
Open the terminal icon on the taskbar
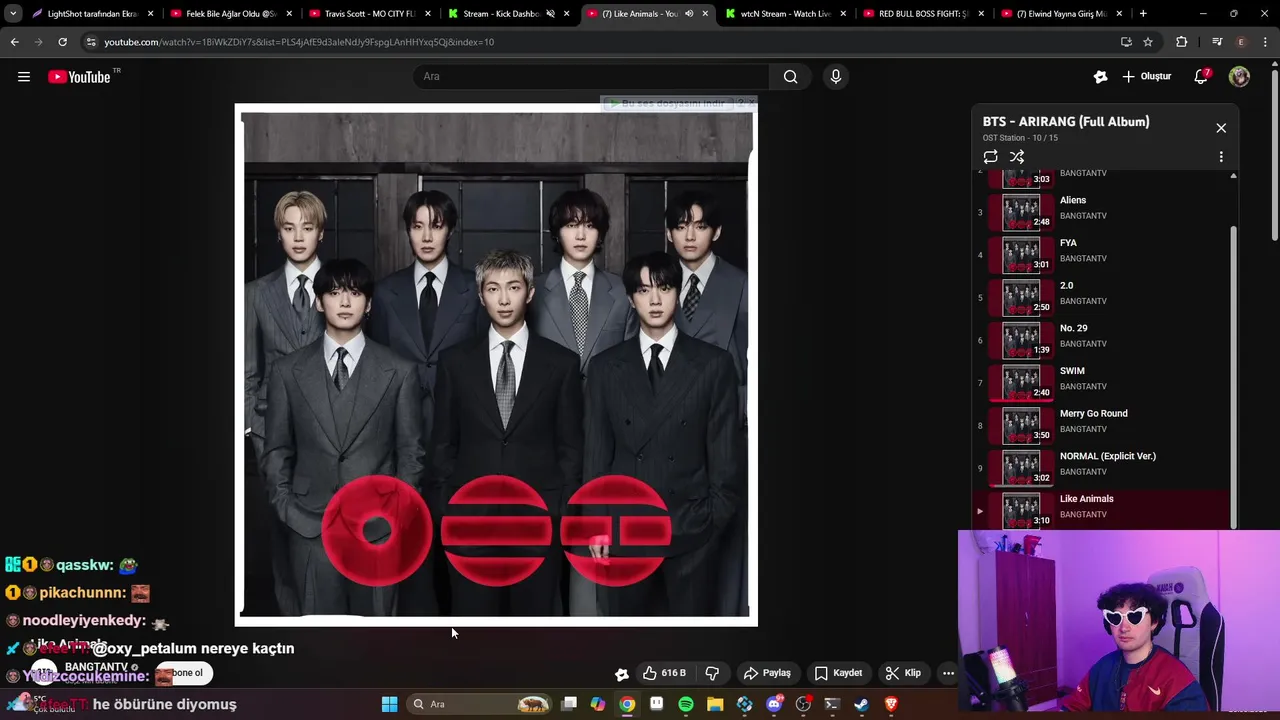pos(832,704)
